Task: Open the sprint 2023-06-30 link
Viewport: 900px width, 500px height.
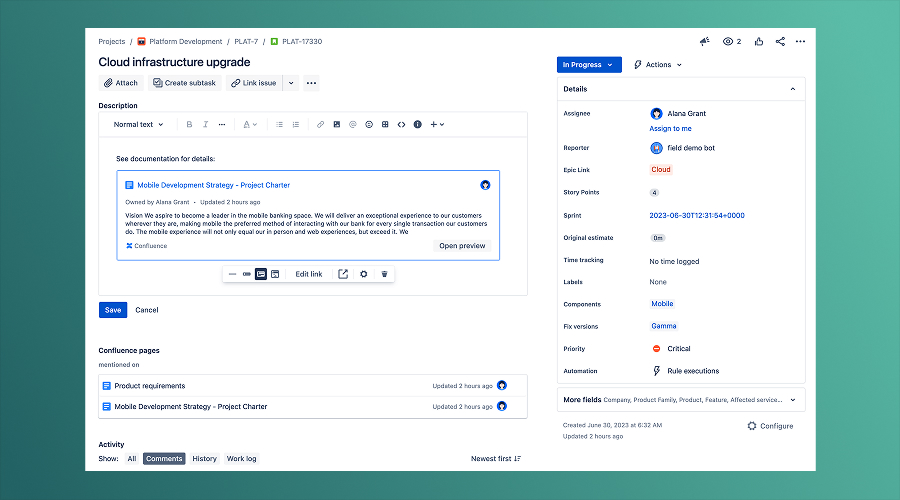Action: [x=697, y=216]
